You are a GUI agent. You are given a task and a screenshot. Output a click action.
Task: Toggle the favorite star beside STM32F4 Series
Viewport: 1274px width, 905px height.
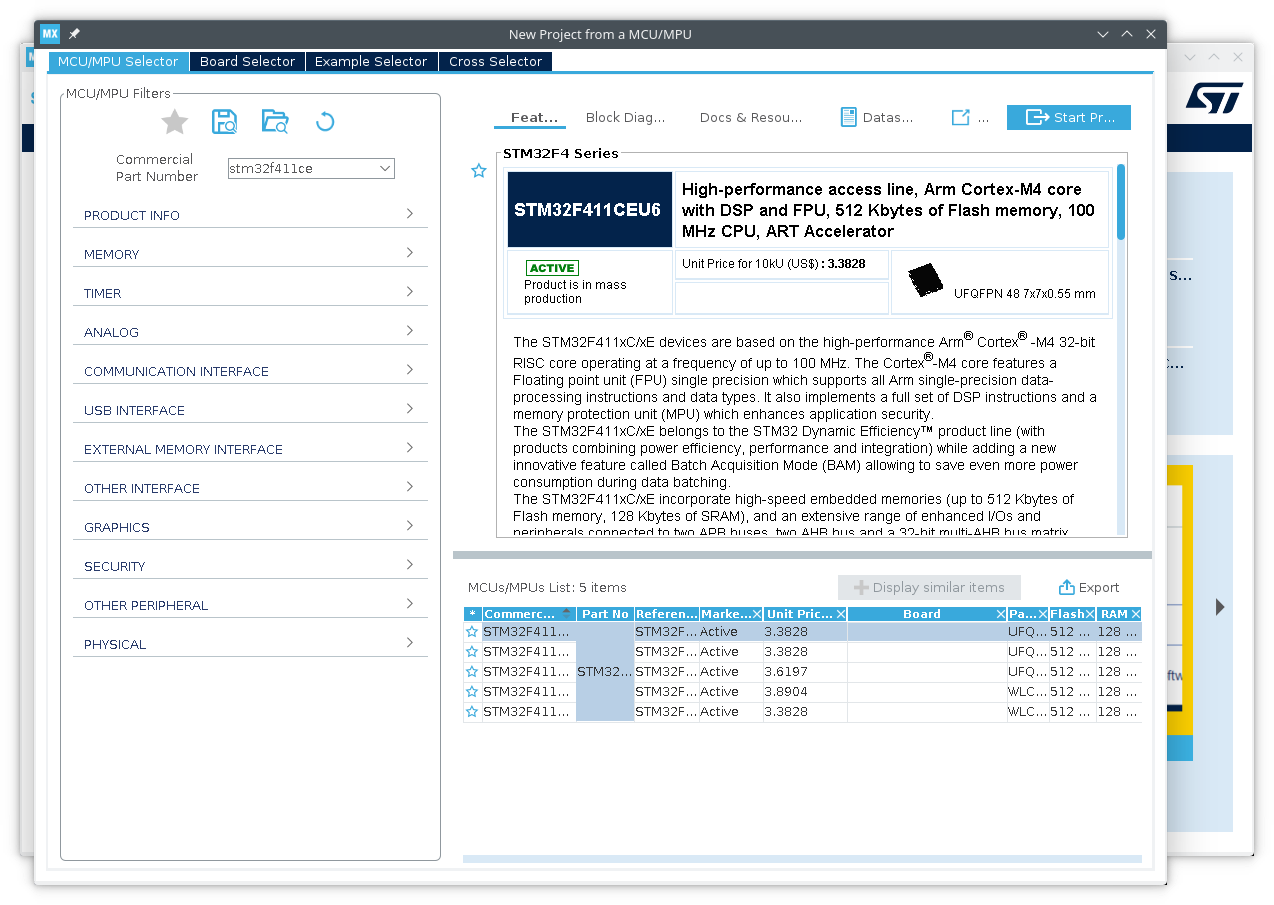coord(479,171)
